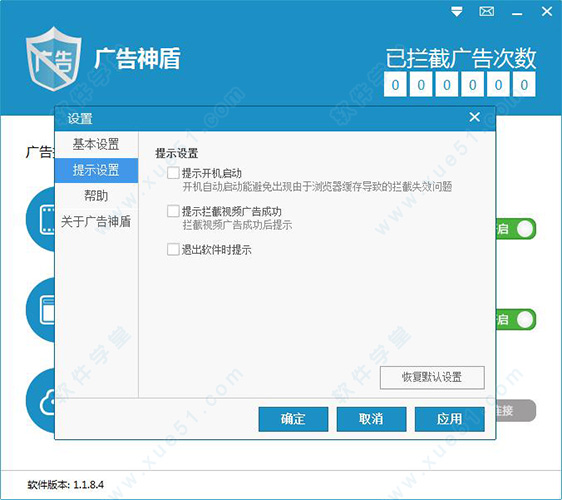Click 提示设置 section heading in panel
562x500 pixels.
pyautogui.click(x=177, y=153)
